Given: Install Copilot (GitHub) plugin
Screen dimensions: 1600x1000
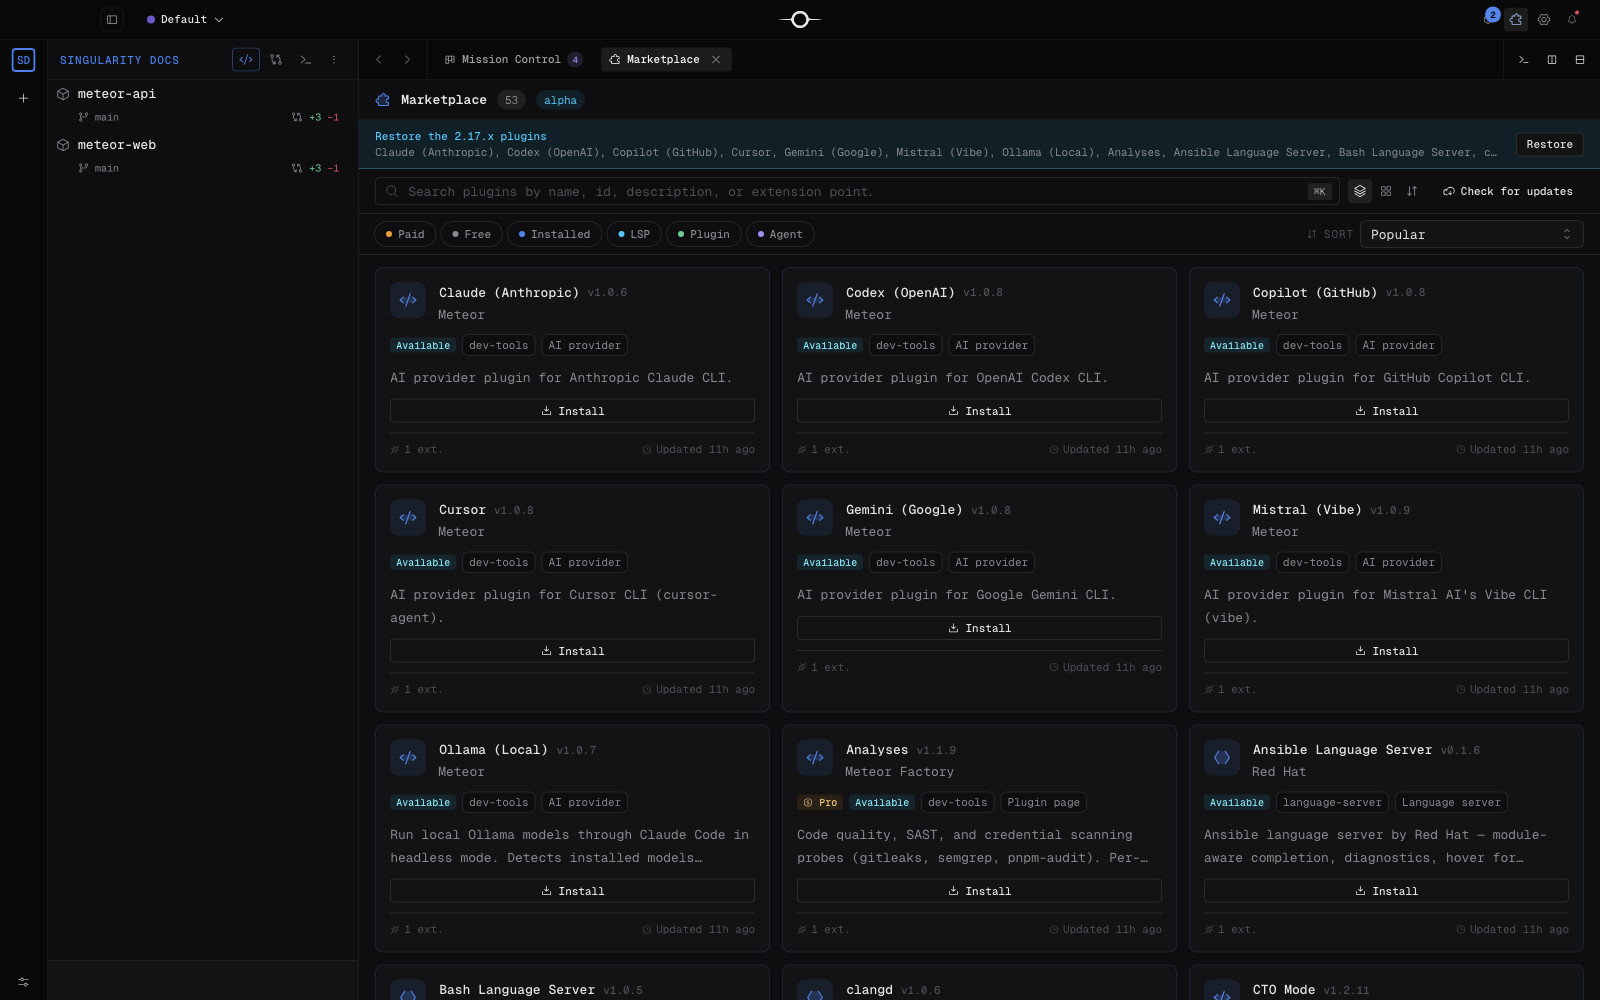Looking at the screenshot, I should click(x=1386, y=411).
